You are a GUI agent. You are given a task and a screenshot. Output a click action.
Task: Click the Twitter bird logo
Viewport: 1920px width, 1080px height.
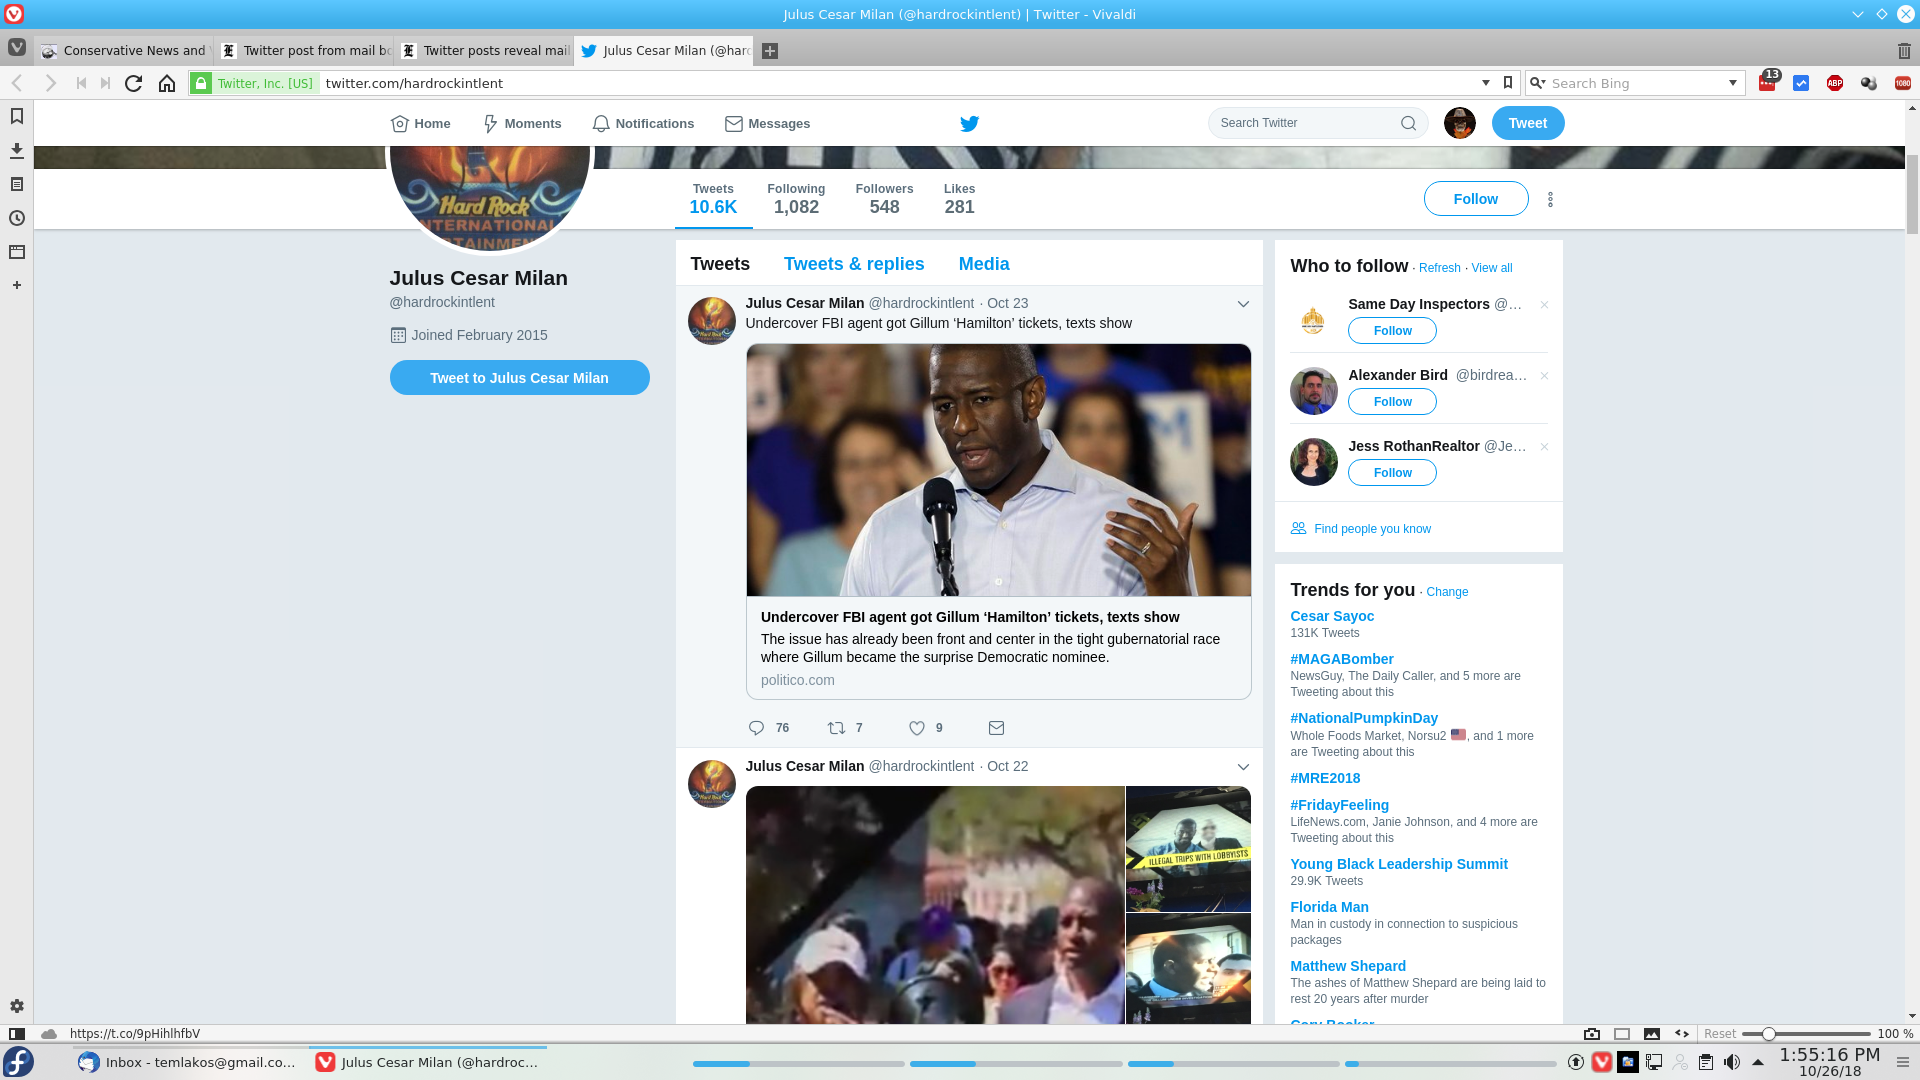click(969, 123)
